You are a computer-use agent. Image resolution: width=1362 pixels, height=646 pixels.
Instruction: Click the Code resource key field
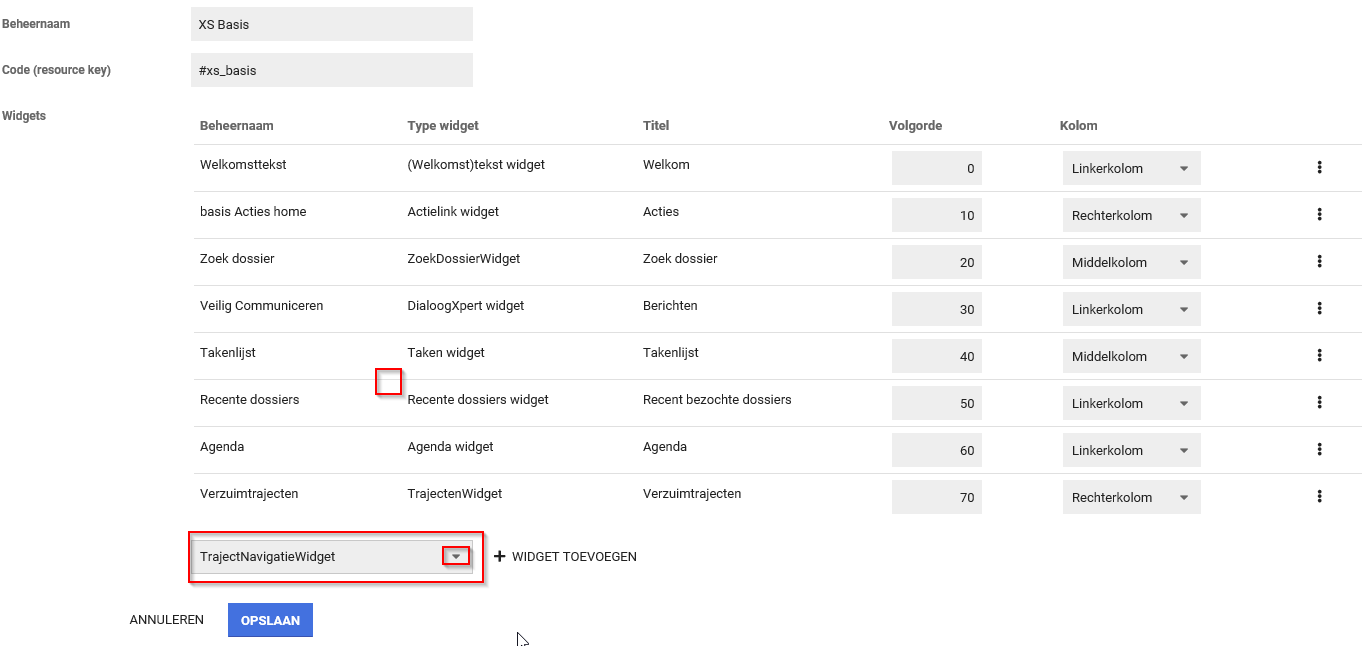point(331,71)
